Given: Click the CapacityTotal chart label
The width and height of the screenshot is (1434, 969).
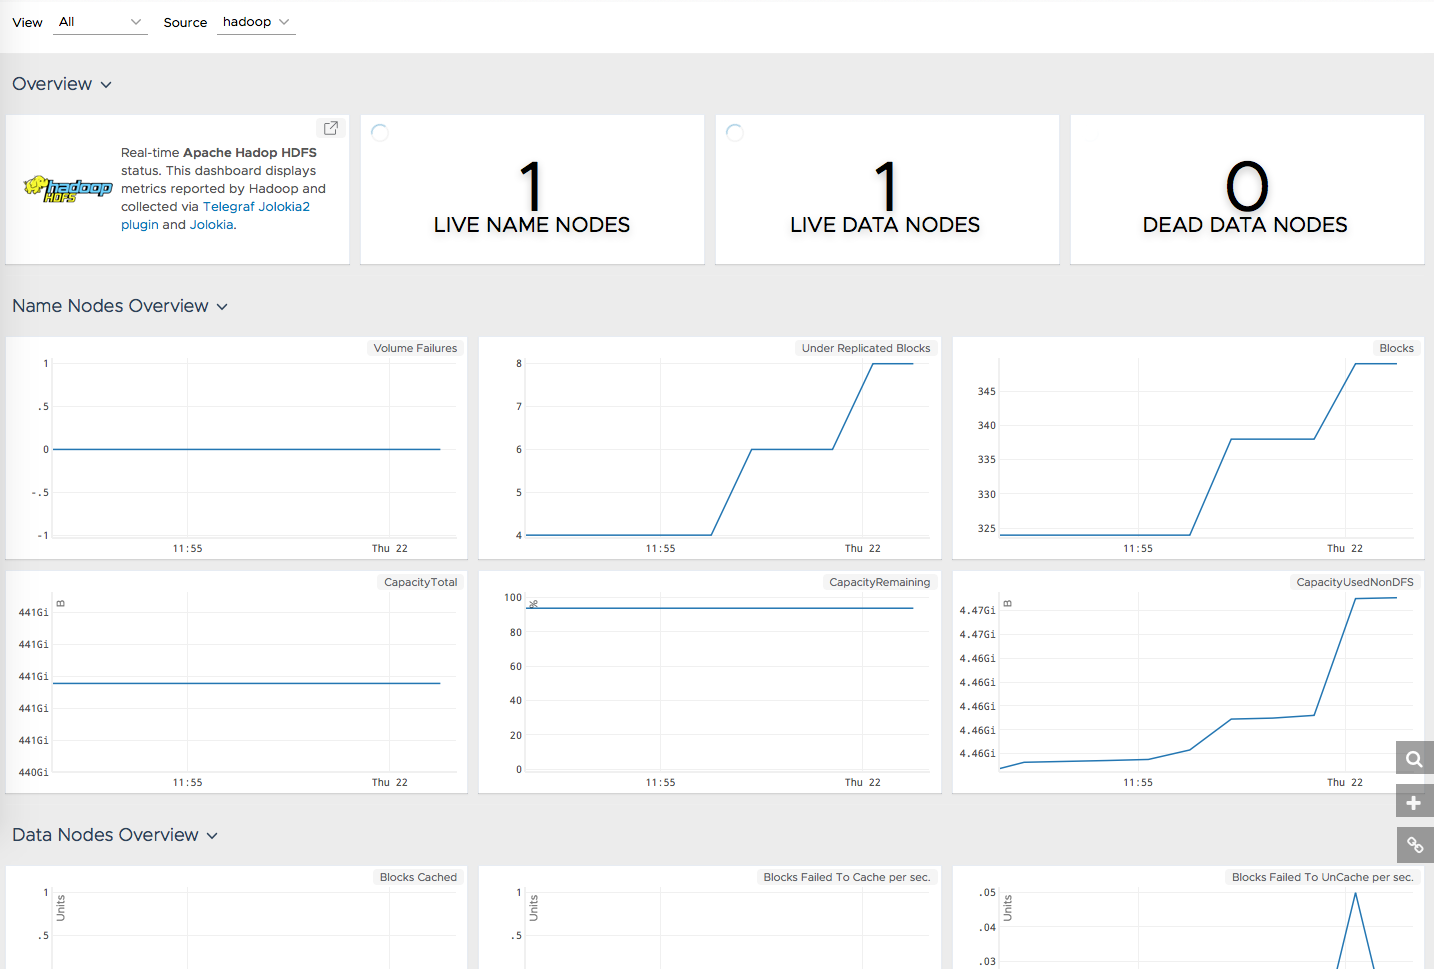Looking at the screenshot, I should (420, 582).
